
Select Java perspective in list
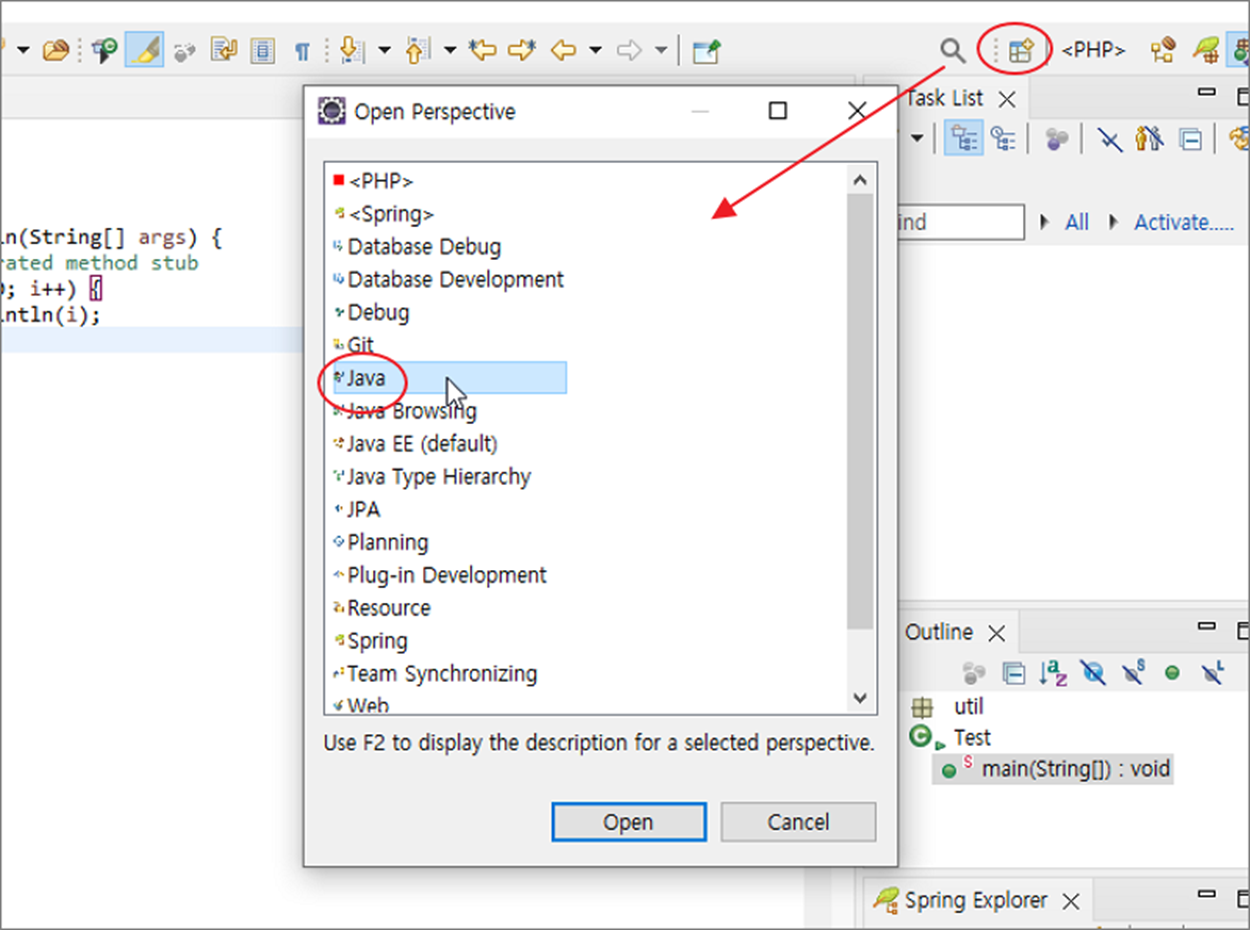[450, 378]
